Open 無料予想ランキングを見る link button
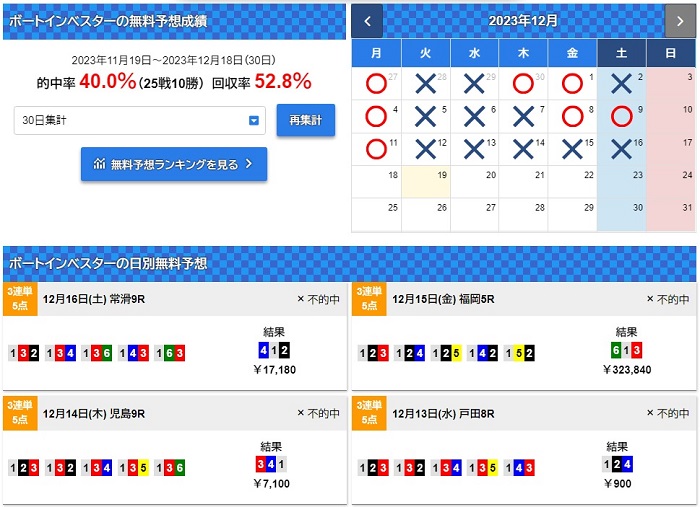The width and height of the screenshot is (700, 507). pyautogui.click(x=174, y=163)
